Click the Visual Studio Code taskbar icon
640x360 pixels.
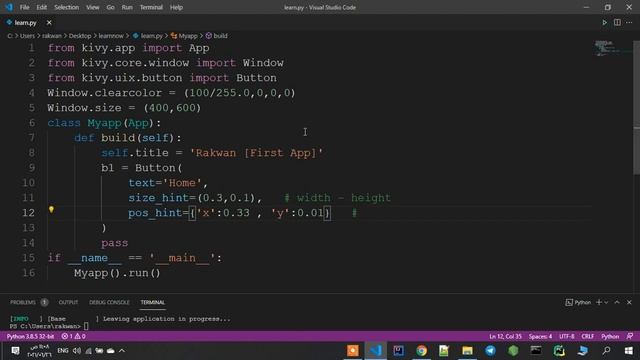click(376, 351)
